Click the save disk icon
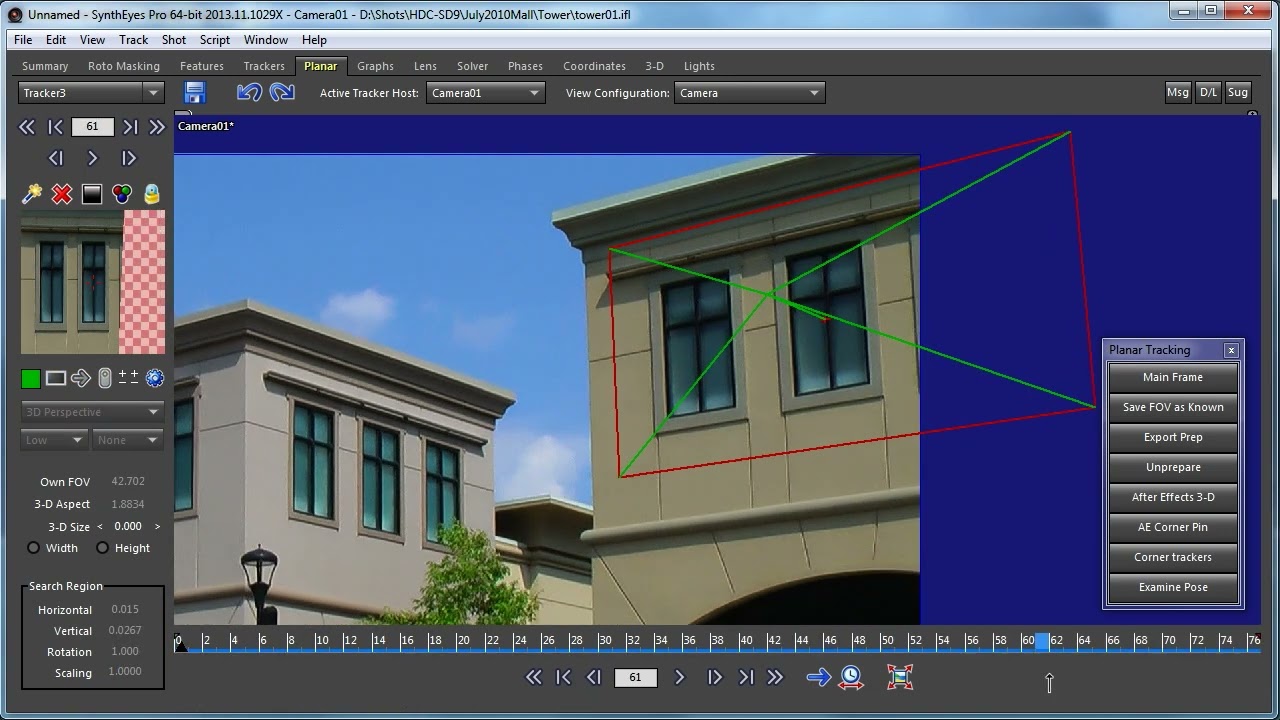The height and width of the screenshot is (720, 1280). pyautogui.click(x=195, y=93)
